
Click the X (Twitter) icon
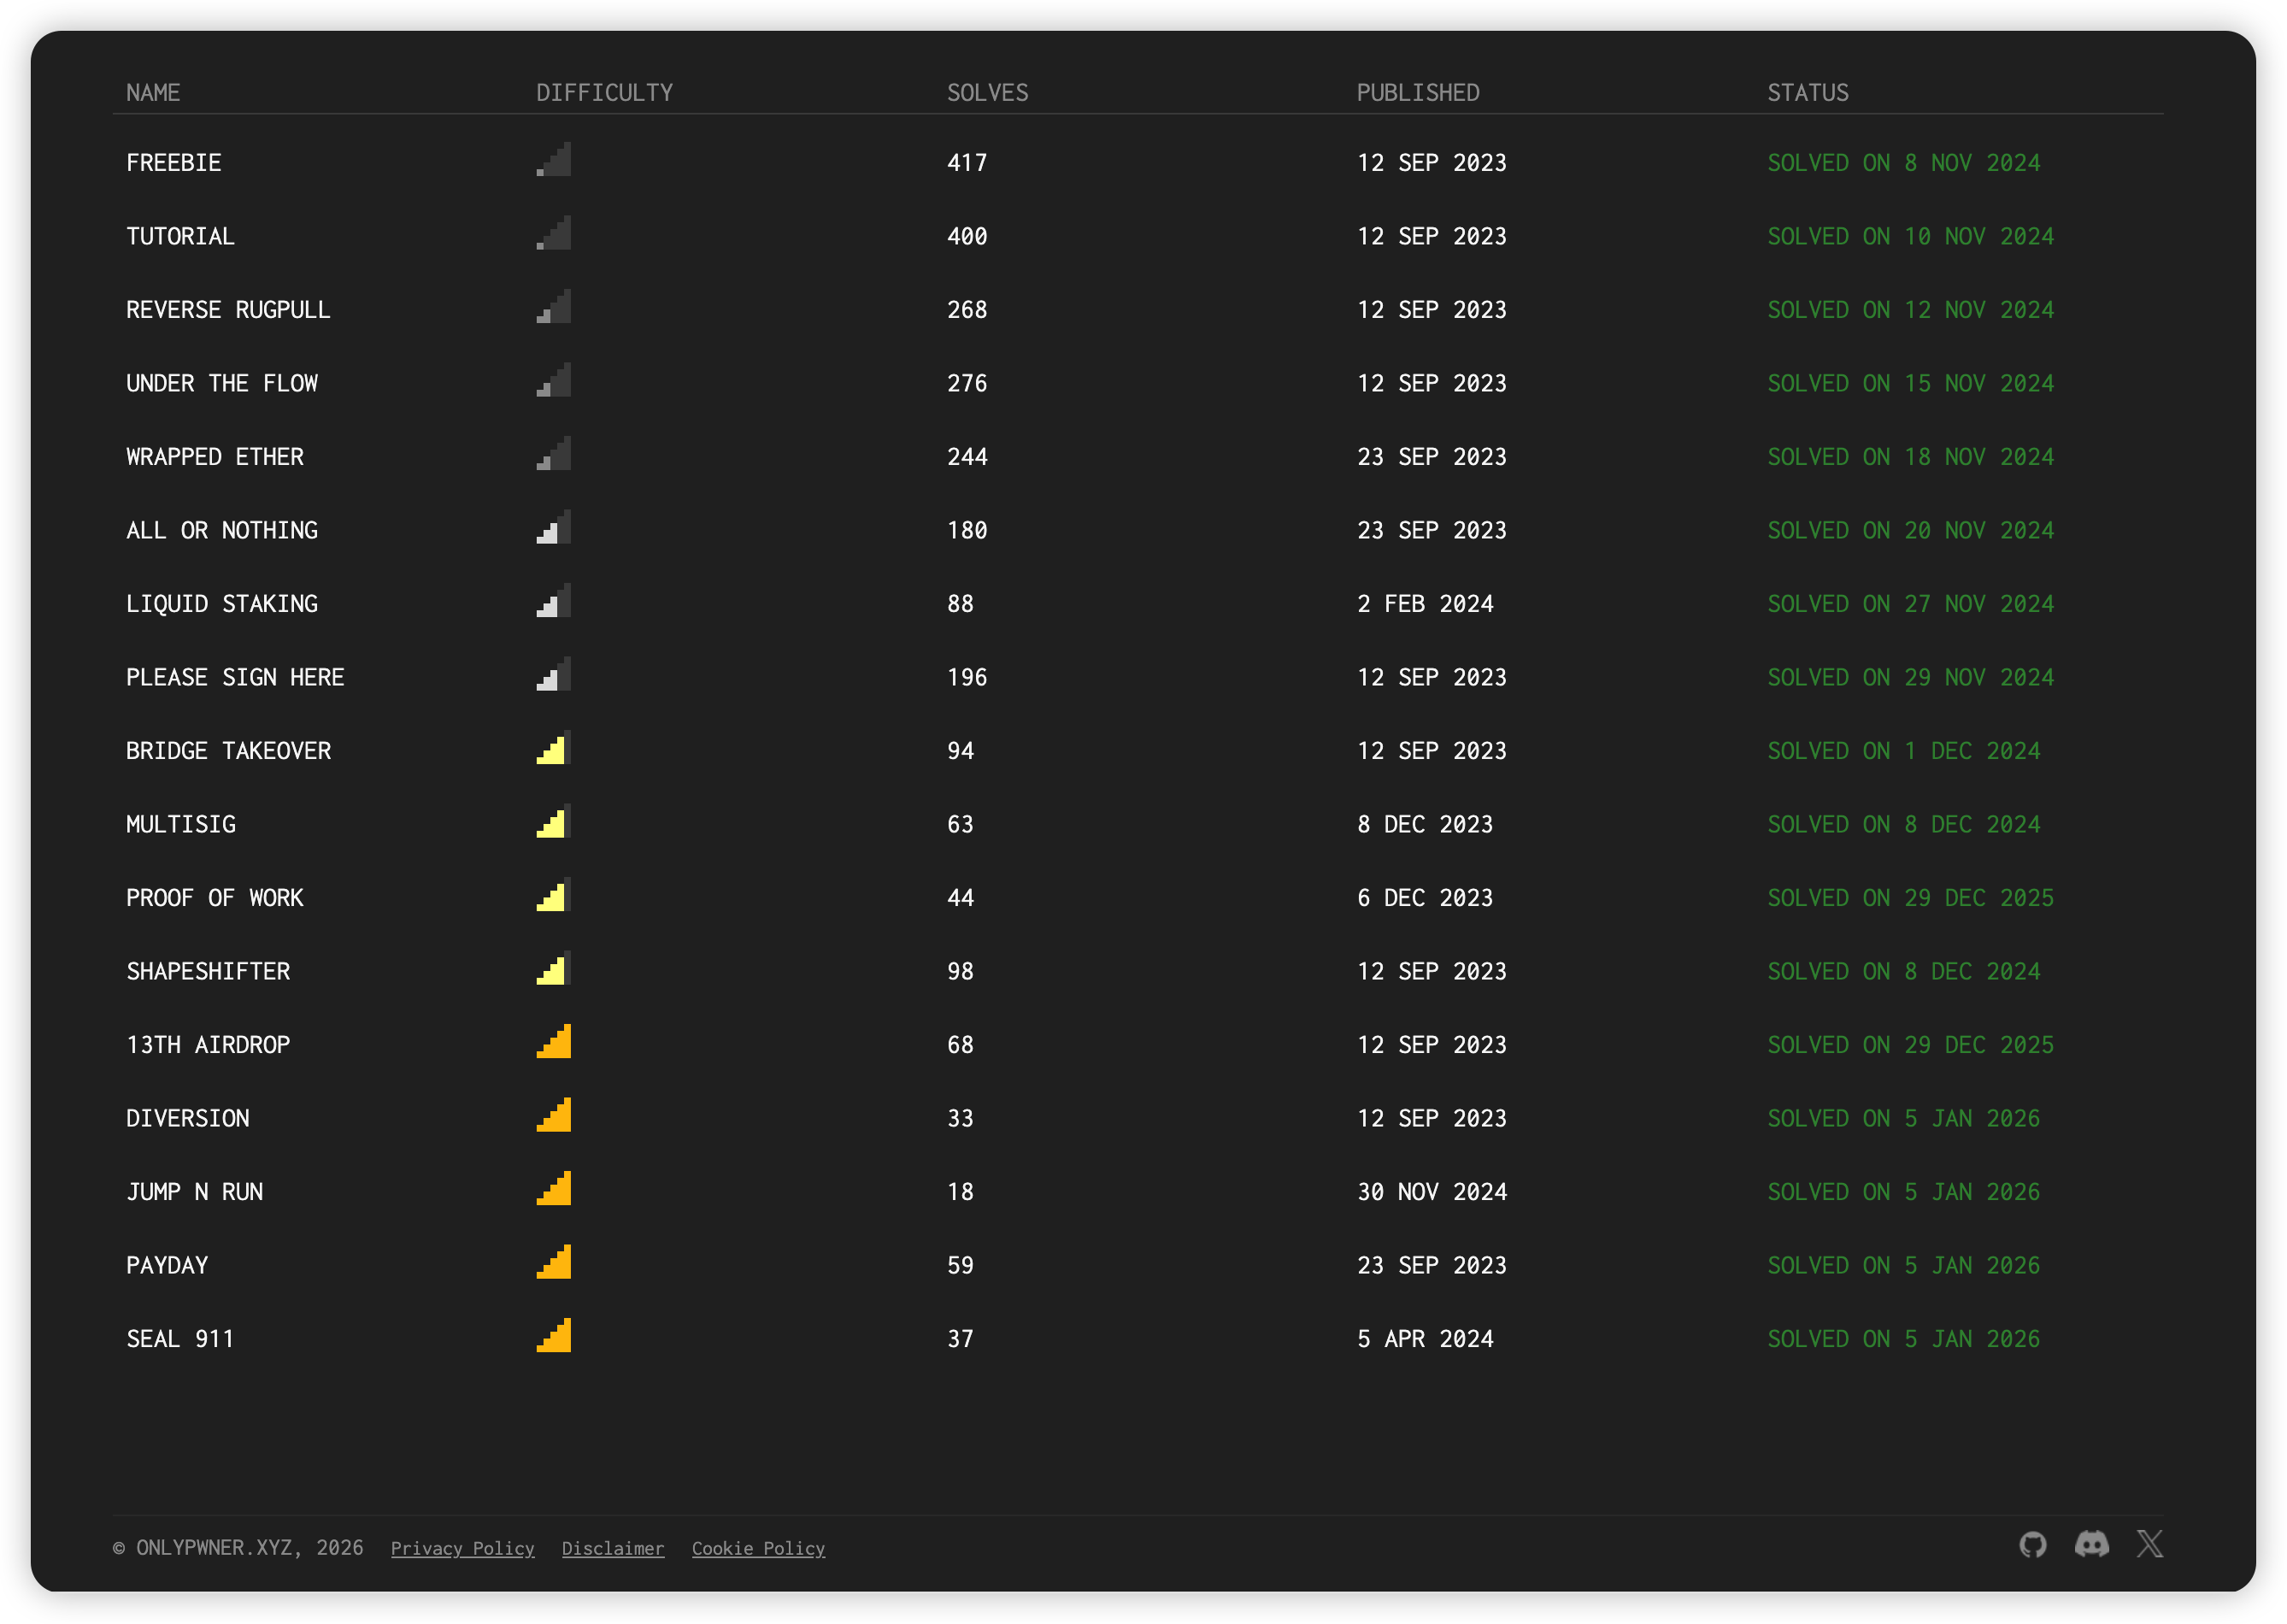(2149, 1544)
